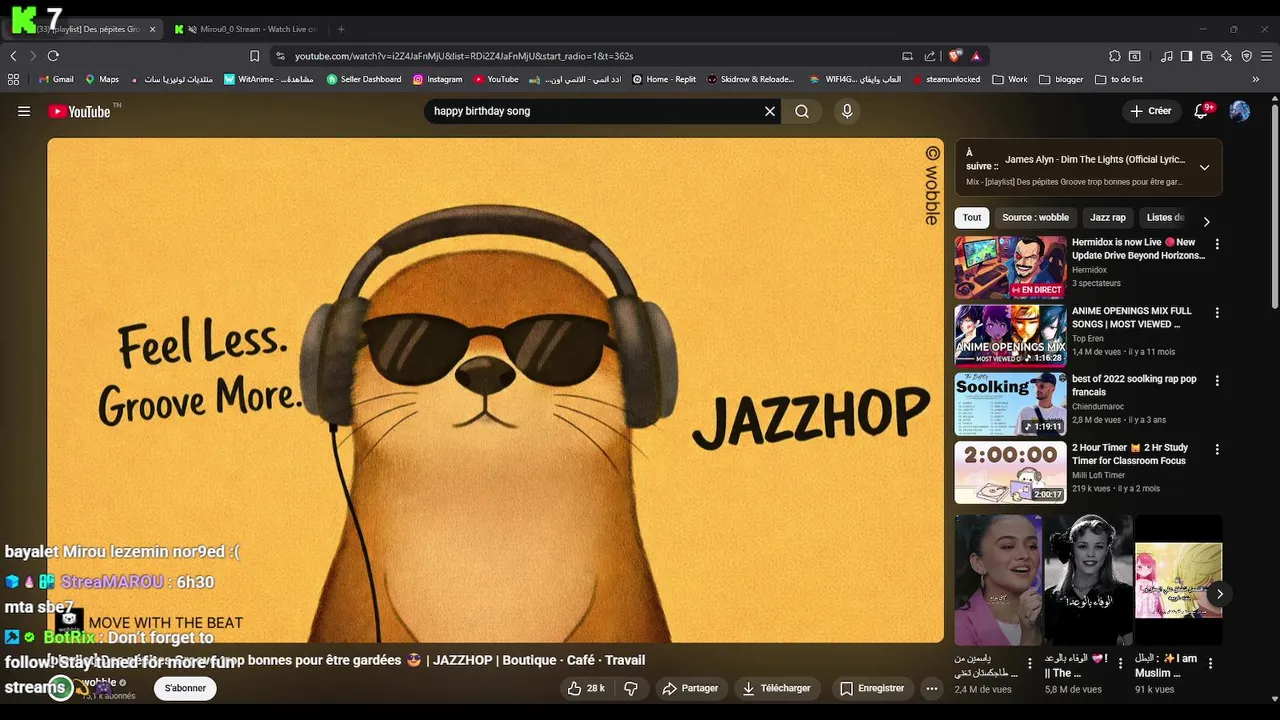
Task: Open options for Hermidox live video
Action: click(x=1217, y=244)
